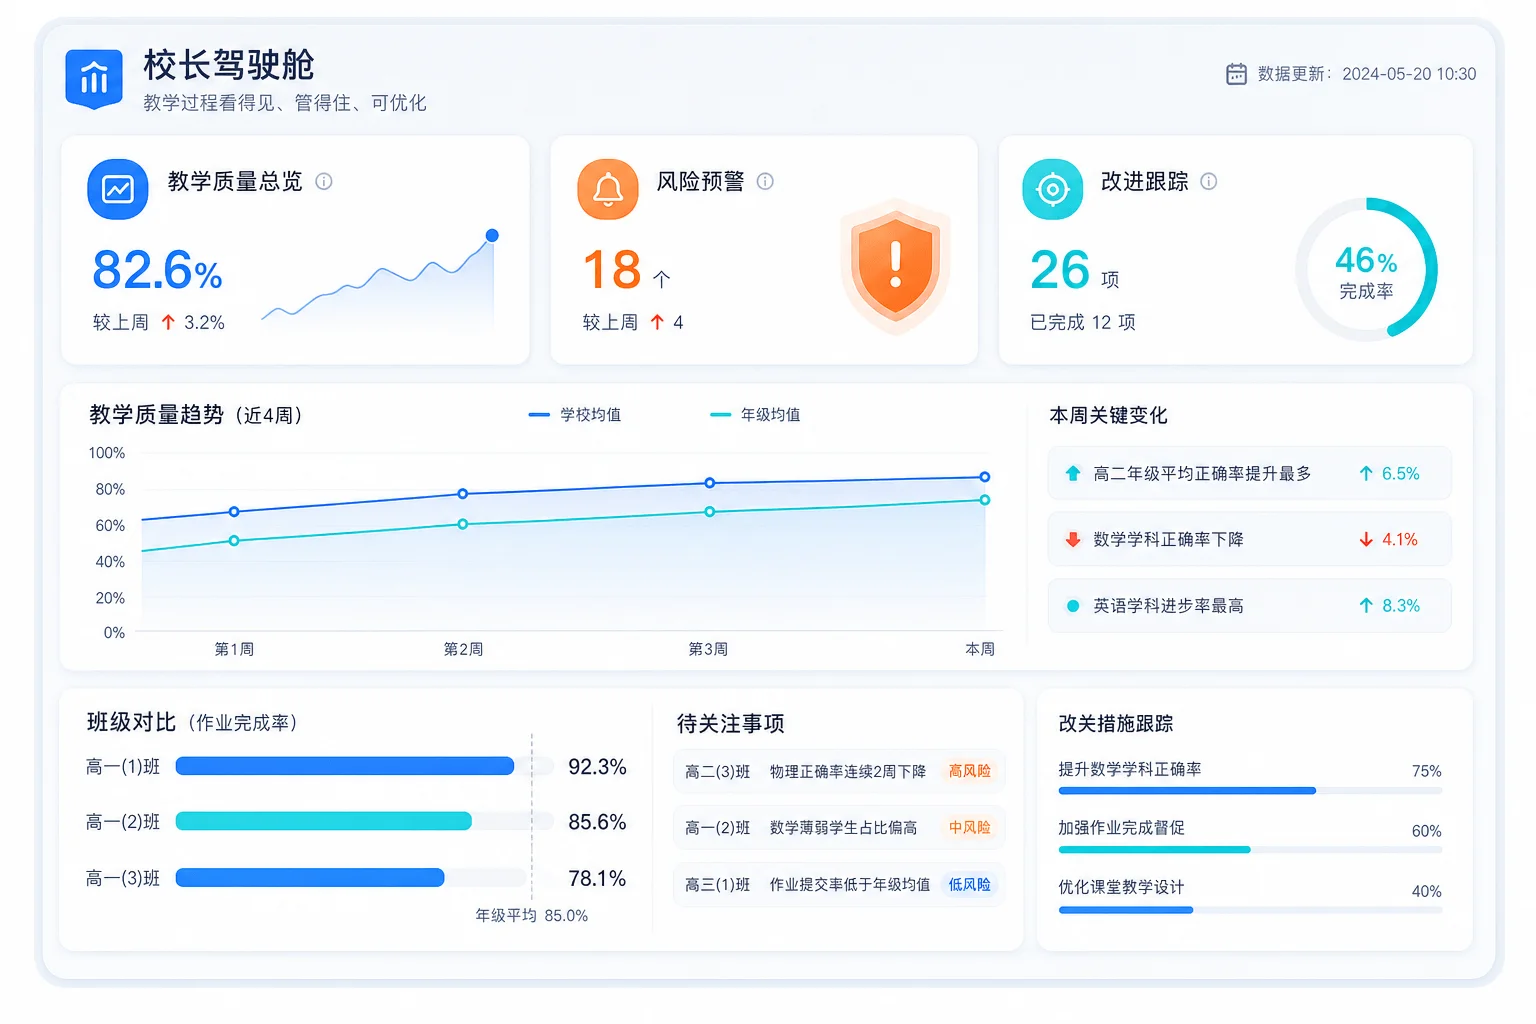The width and height of the screenshot is (1536, 1024).
Task: Click the up arrow beside 6.5%
Action: pos(1366,473)
